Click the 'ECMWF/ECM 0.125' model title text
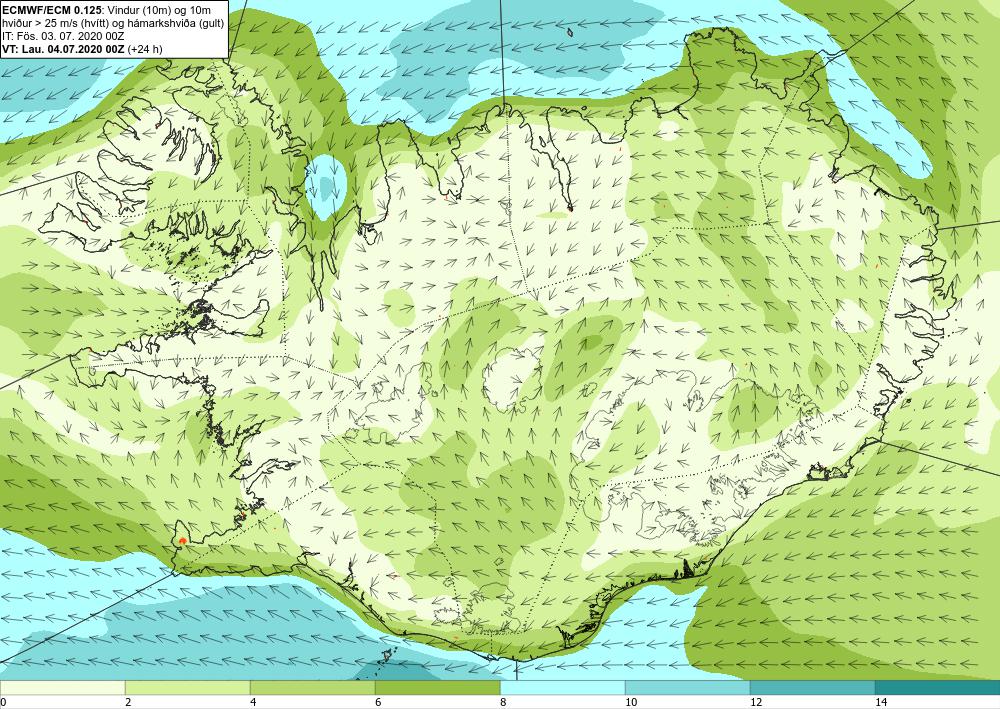Viewport: 1000px width, 709px height. tap(52, 10)
